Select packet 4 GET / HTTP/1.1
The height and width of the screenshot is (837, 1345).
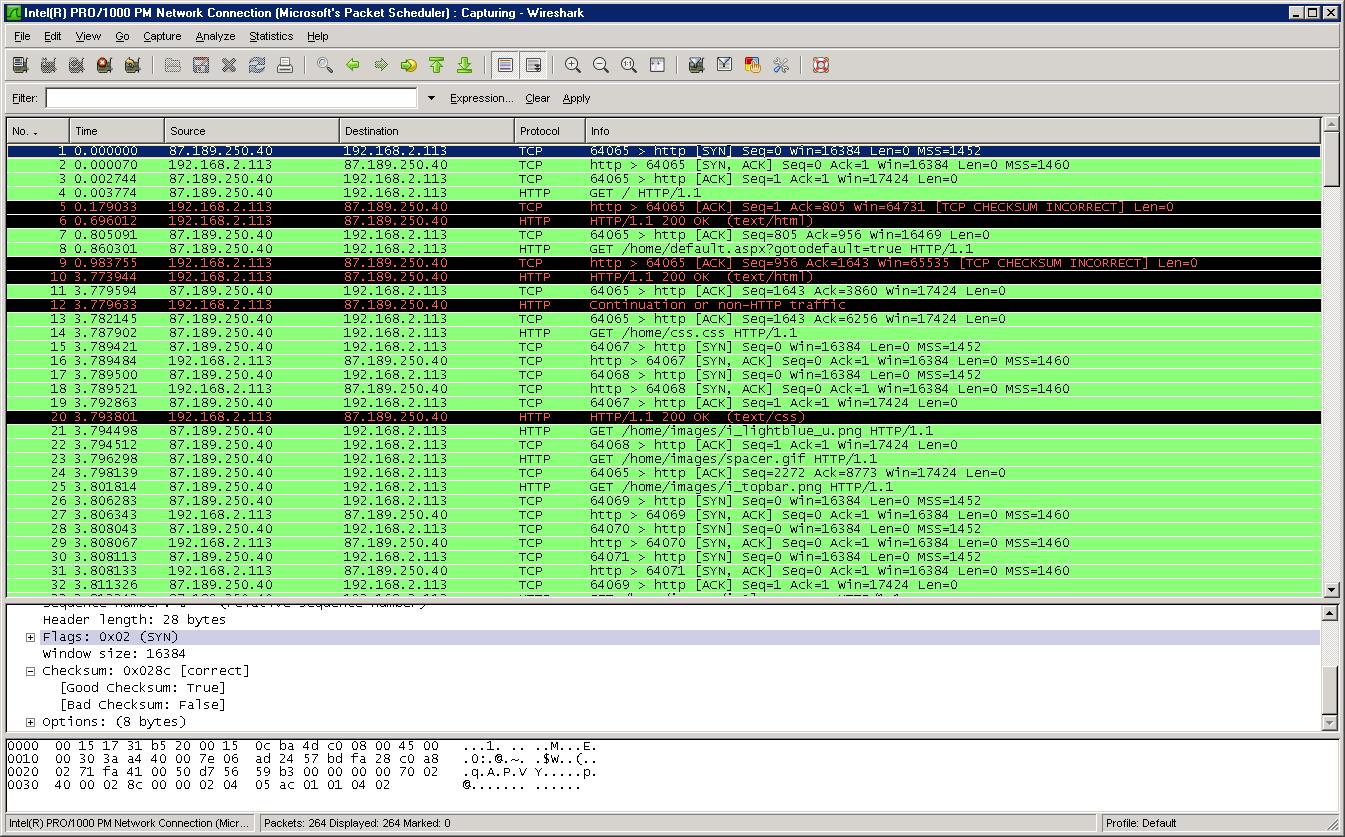click(664, 193)
